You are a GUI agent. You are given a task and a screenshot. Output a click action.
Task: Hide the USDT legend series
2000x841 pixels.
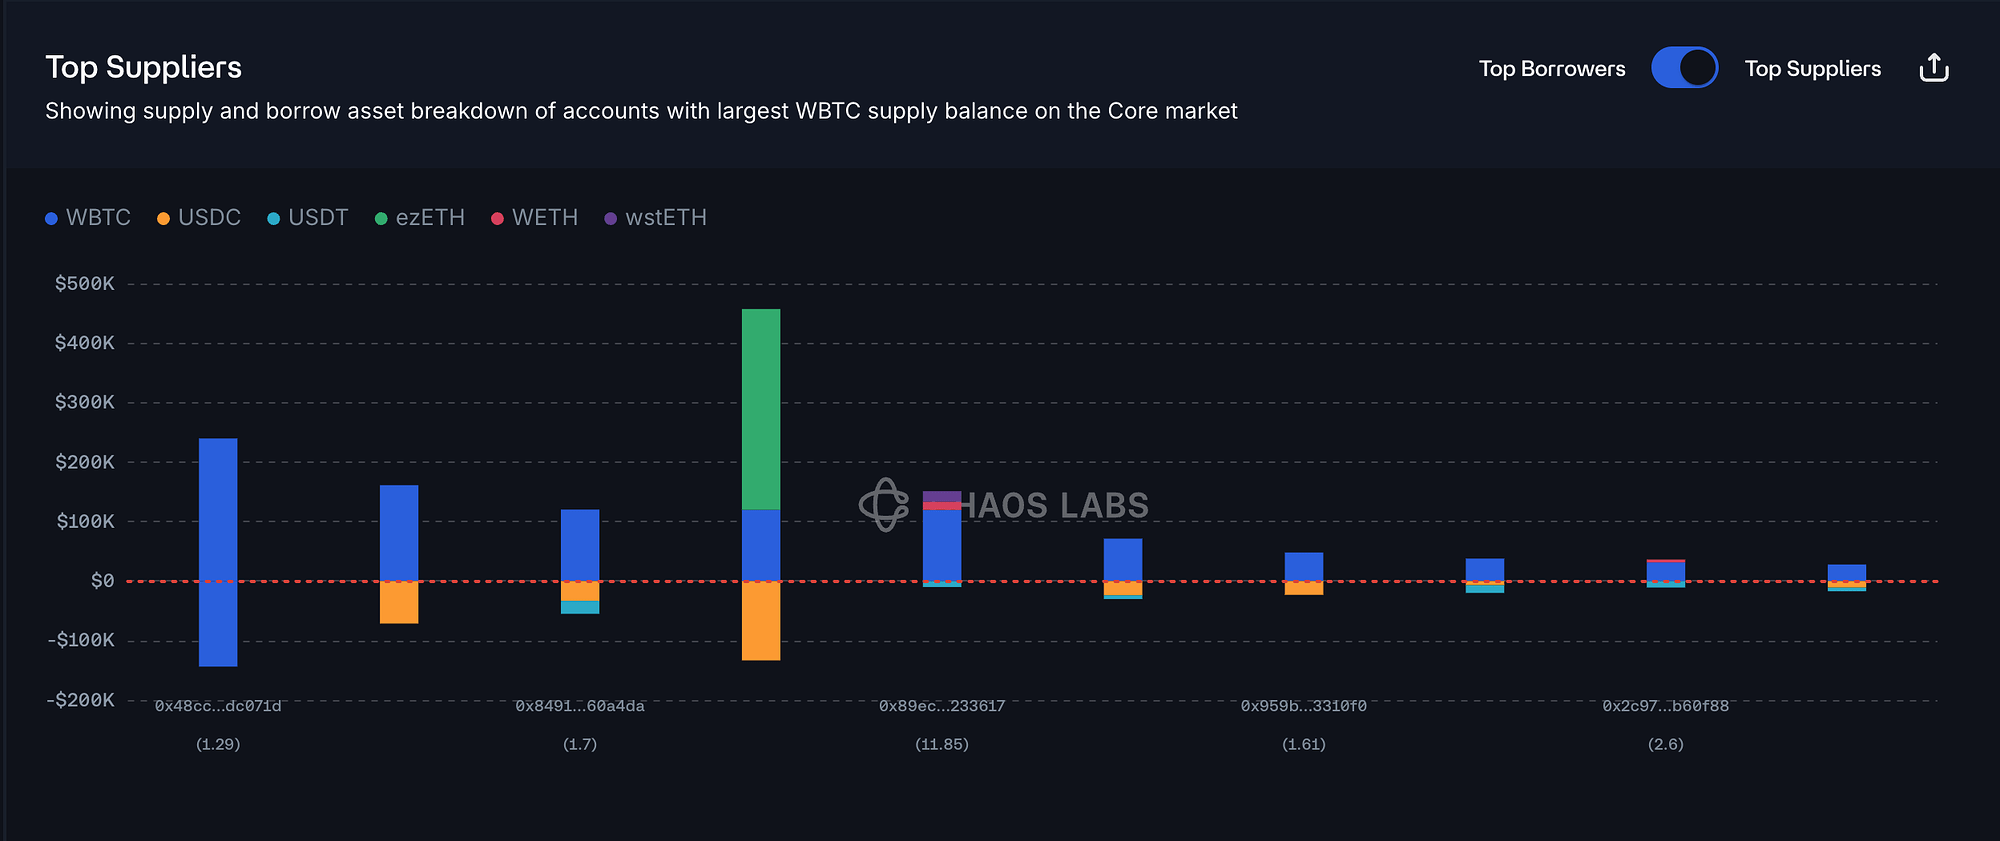[308, 218]
